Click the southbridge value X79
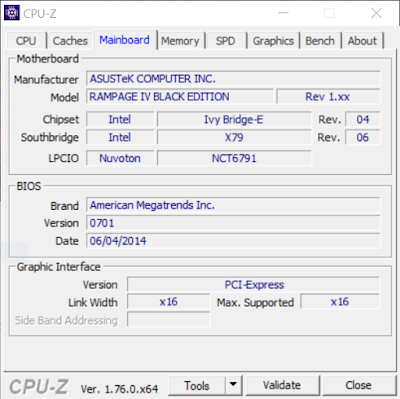Viewport: 400px width, 399px height. (234, 137)
